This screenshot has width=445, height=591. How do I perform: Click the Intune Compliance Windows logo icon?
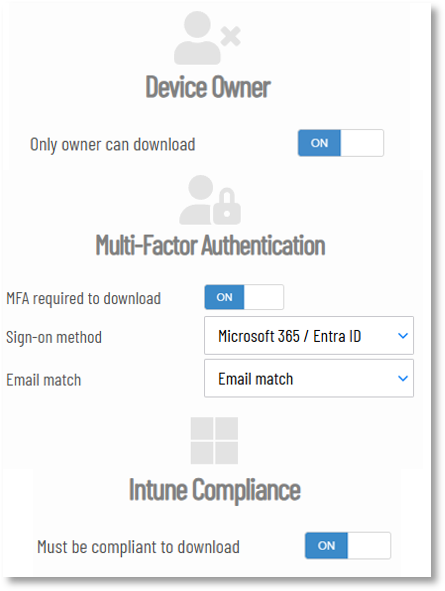[x=214, y=440]
